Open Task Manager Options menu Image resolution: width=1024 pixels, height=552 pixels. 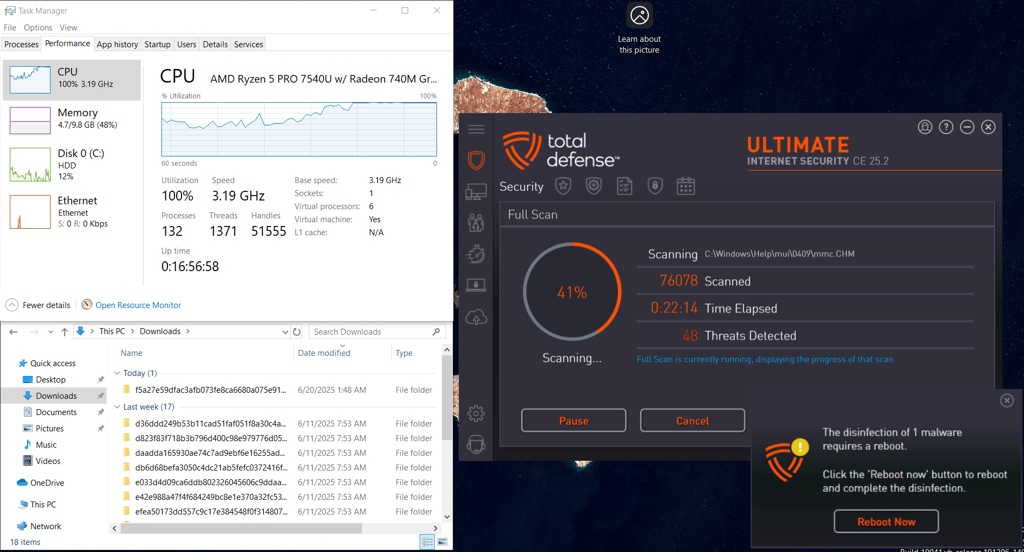tap(38, 27)
